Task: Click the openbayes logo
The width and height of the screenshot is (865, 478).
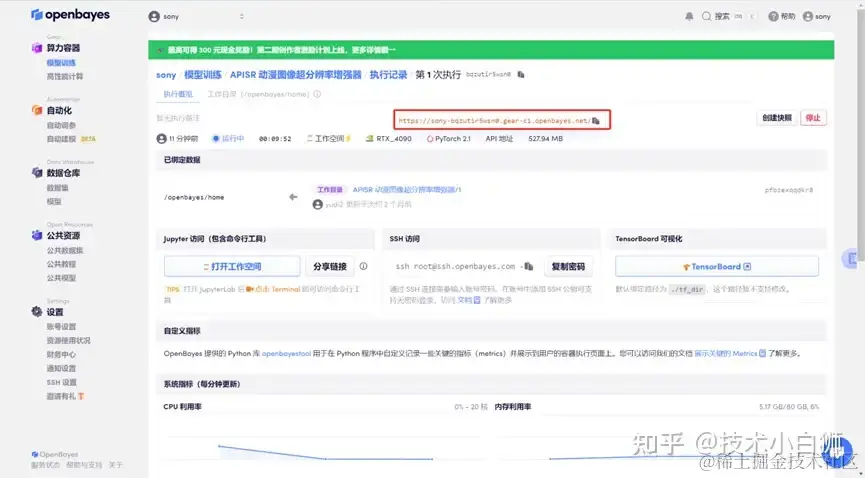Action: (x=70, y=15)
